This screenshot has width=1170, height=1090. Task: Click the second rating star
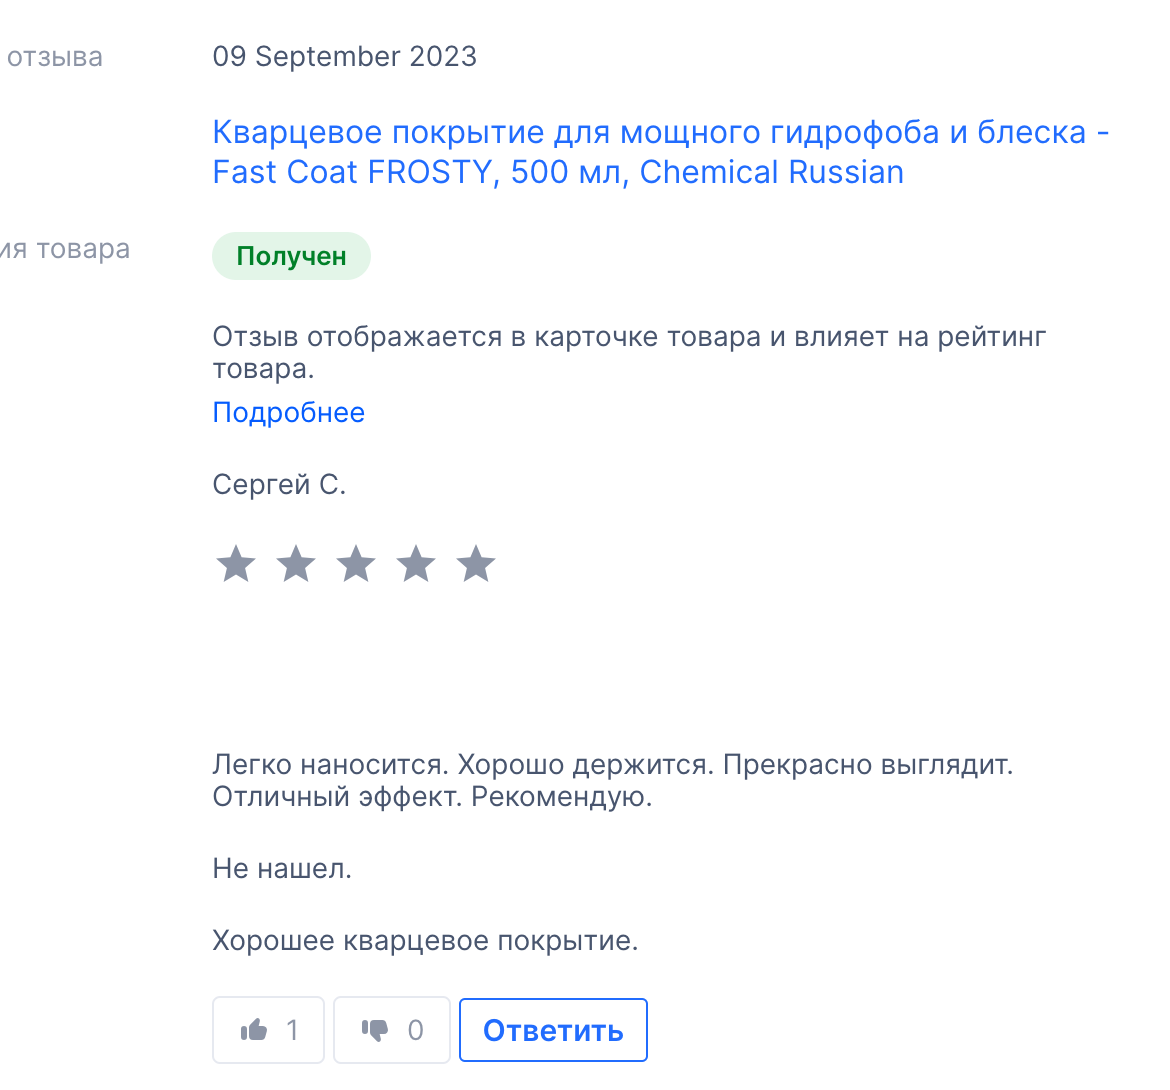296,565
